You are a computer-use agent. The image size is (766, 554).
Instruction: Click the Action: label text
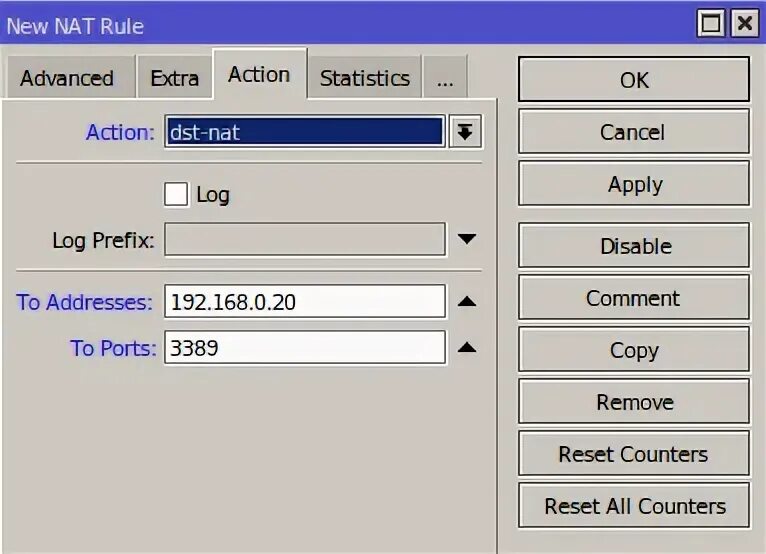click(120, 132)
